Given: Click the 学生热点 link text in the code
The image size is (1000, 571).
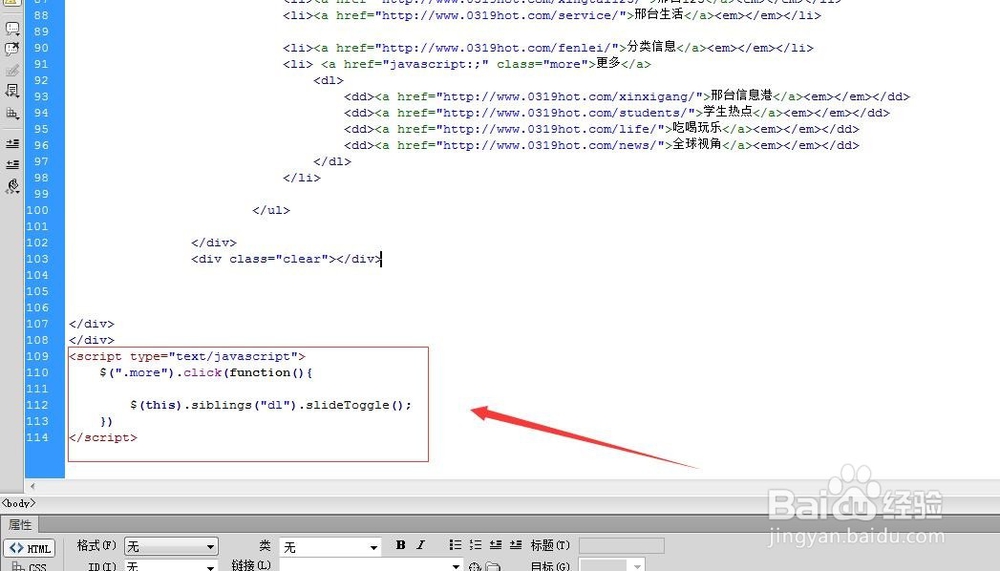Looking at the screenshot, I should pyautogui.click(x=728, y=112).
